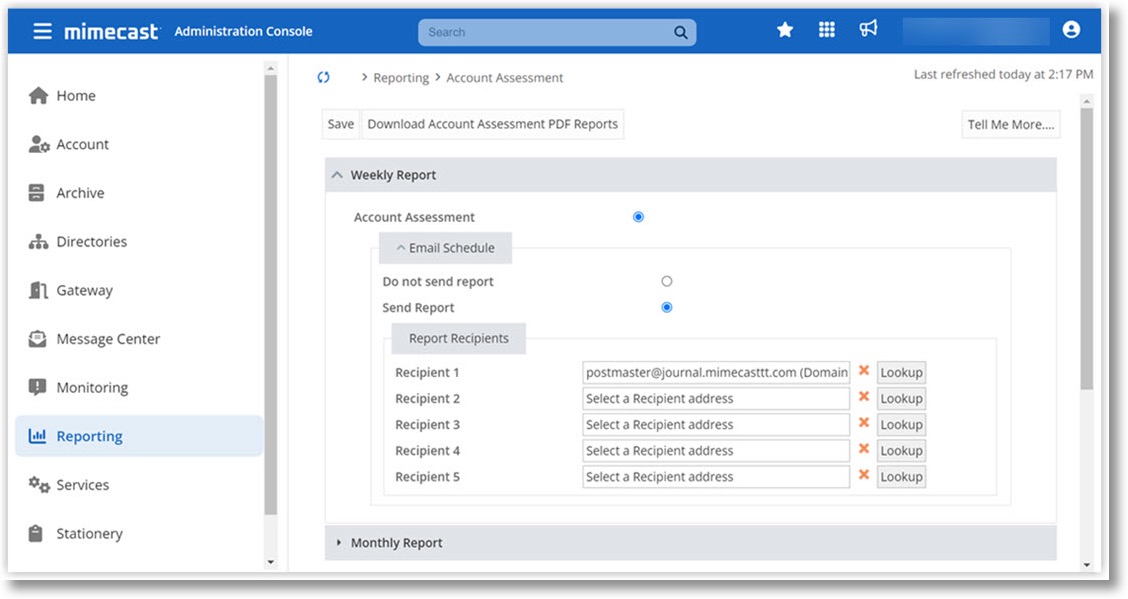Click the Save button
Screen dimensions: 1128x599
[x=340, y=124]
